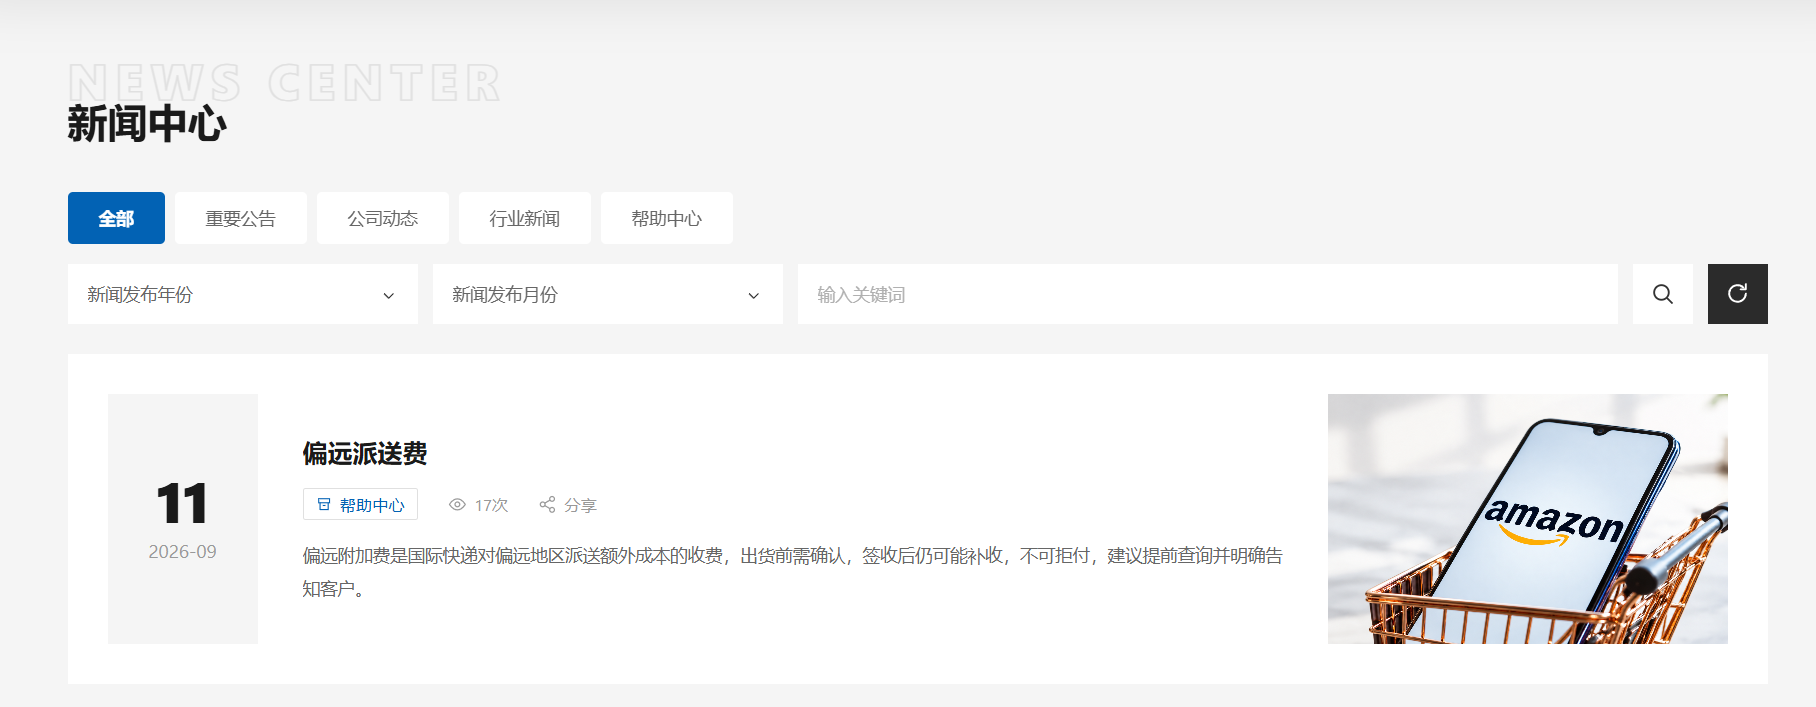
Task: Click the icon inside the 帮助中心 tag
Action: 324,505
